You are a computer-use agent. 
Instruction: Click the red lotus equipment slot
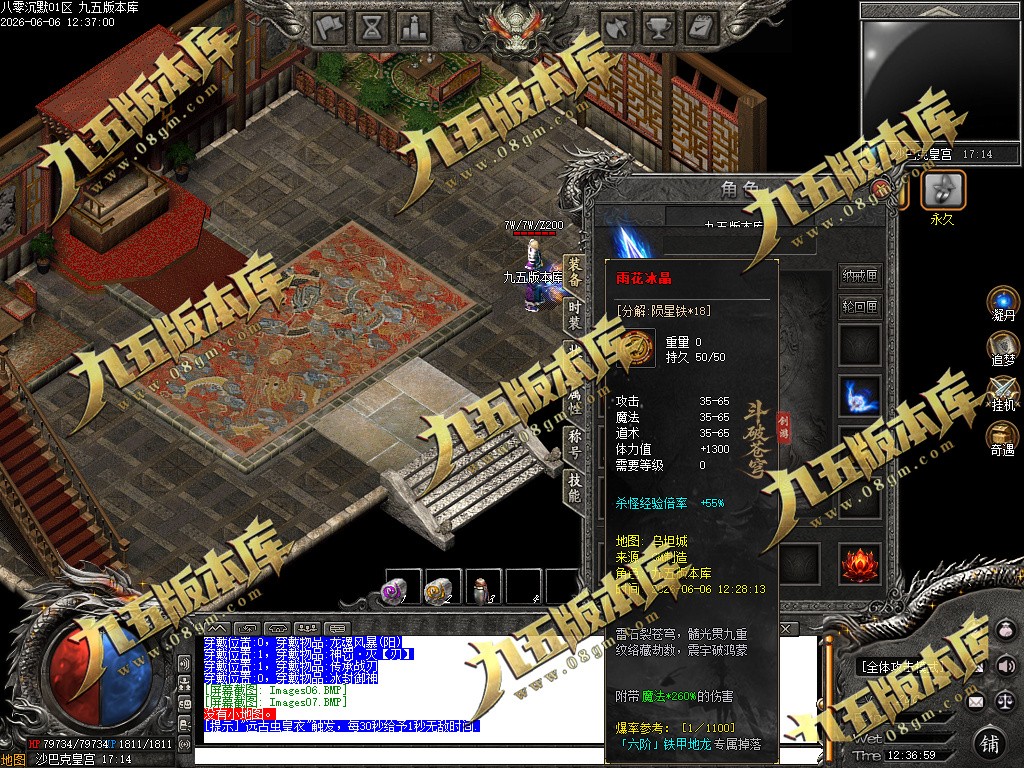pyautogui.click(x=859, y=564)
